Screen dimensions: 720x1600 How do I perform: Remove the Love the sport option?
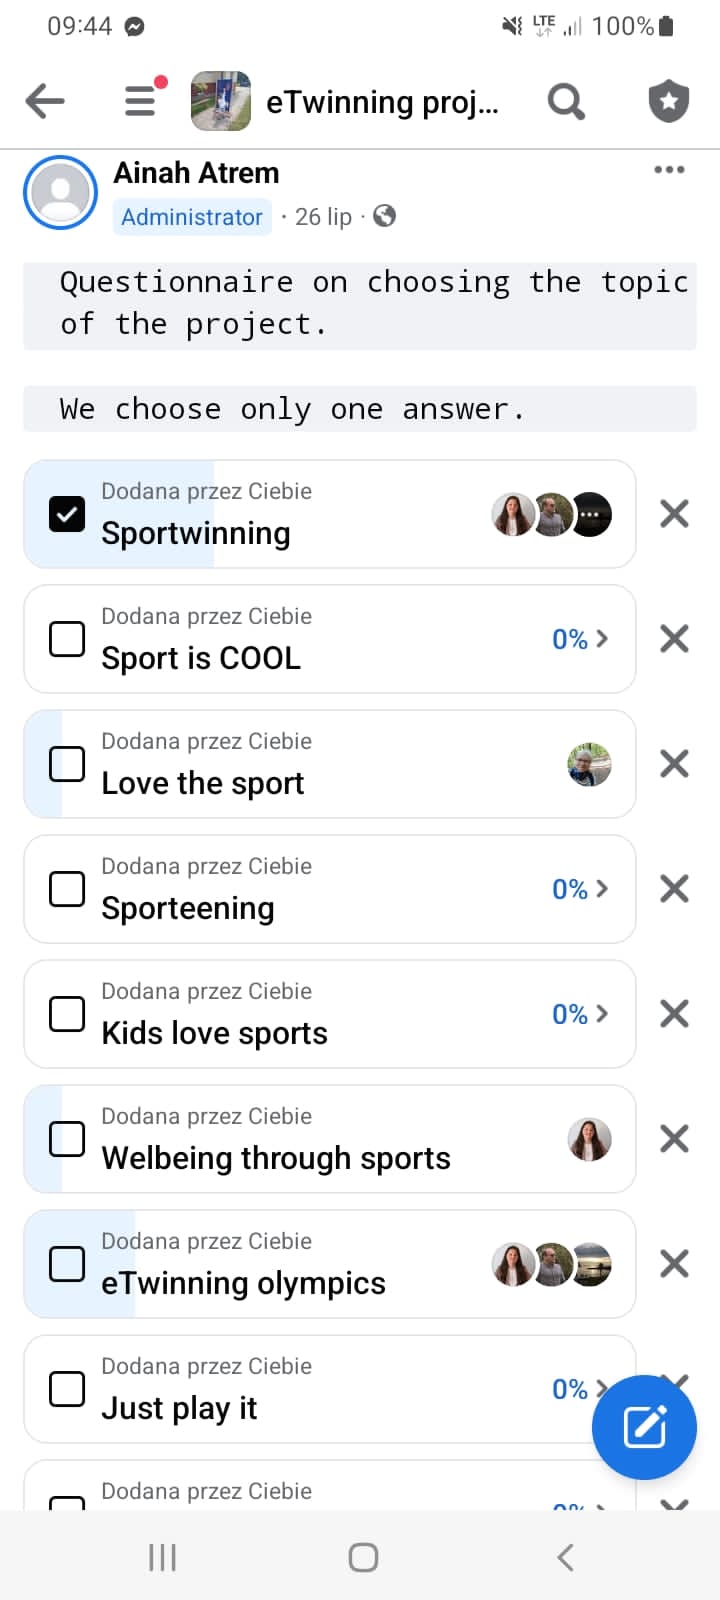coord(675,764)
